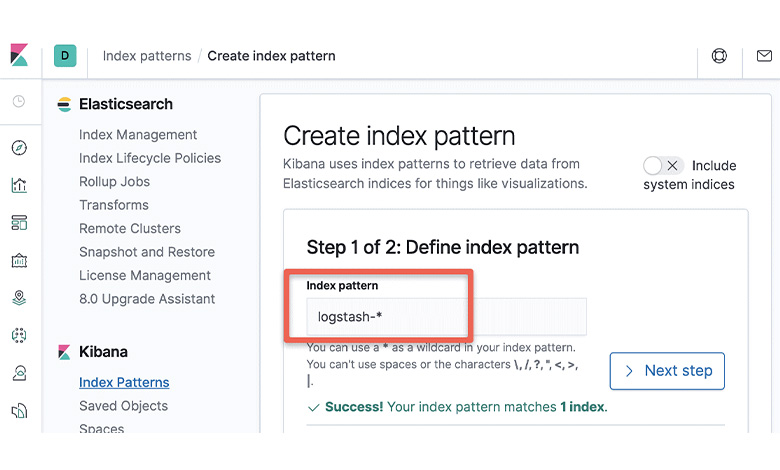Open Saved Objects menu item
This screenshot has height=470, width=780.
click(x=123, y=406)
